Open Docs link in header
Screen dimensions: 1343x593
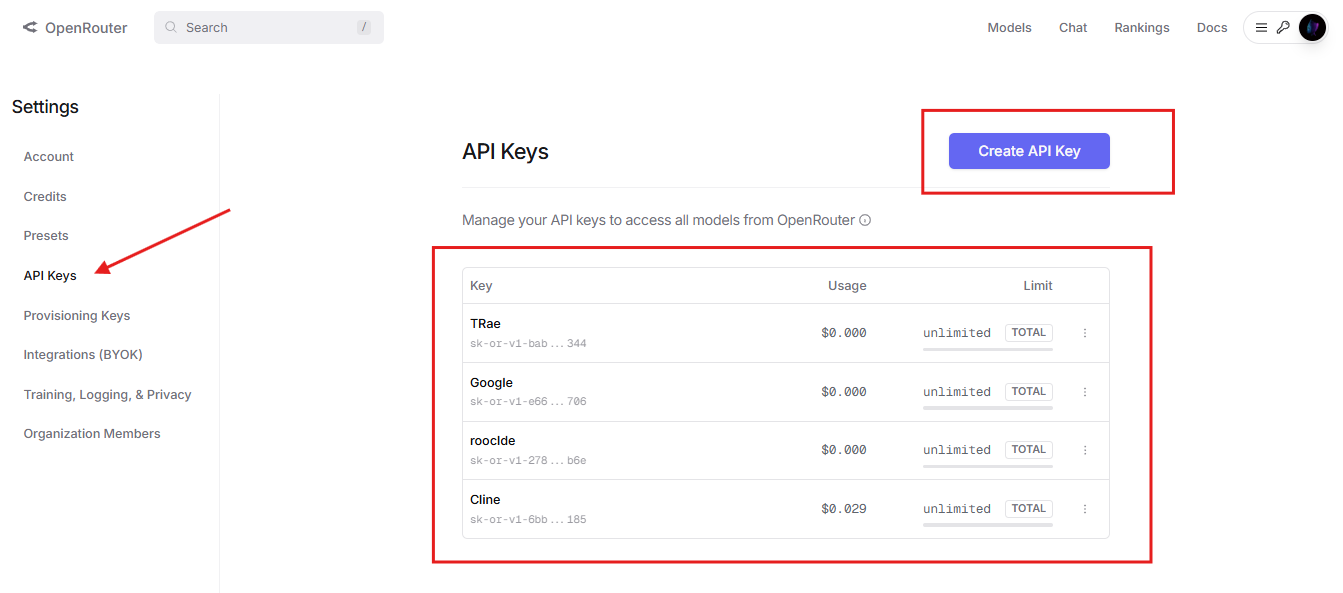(x=1211, y=28)
